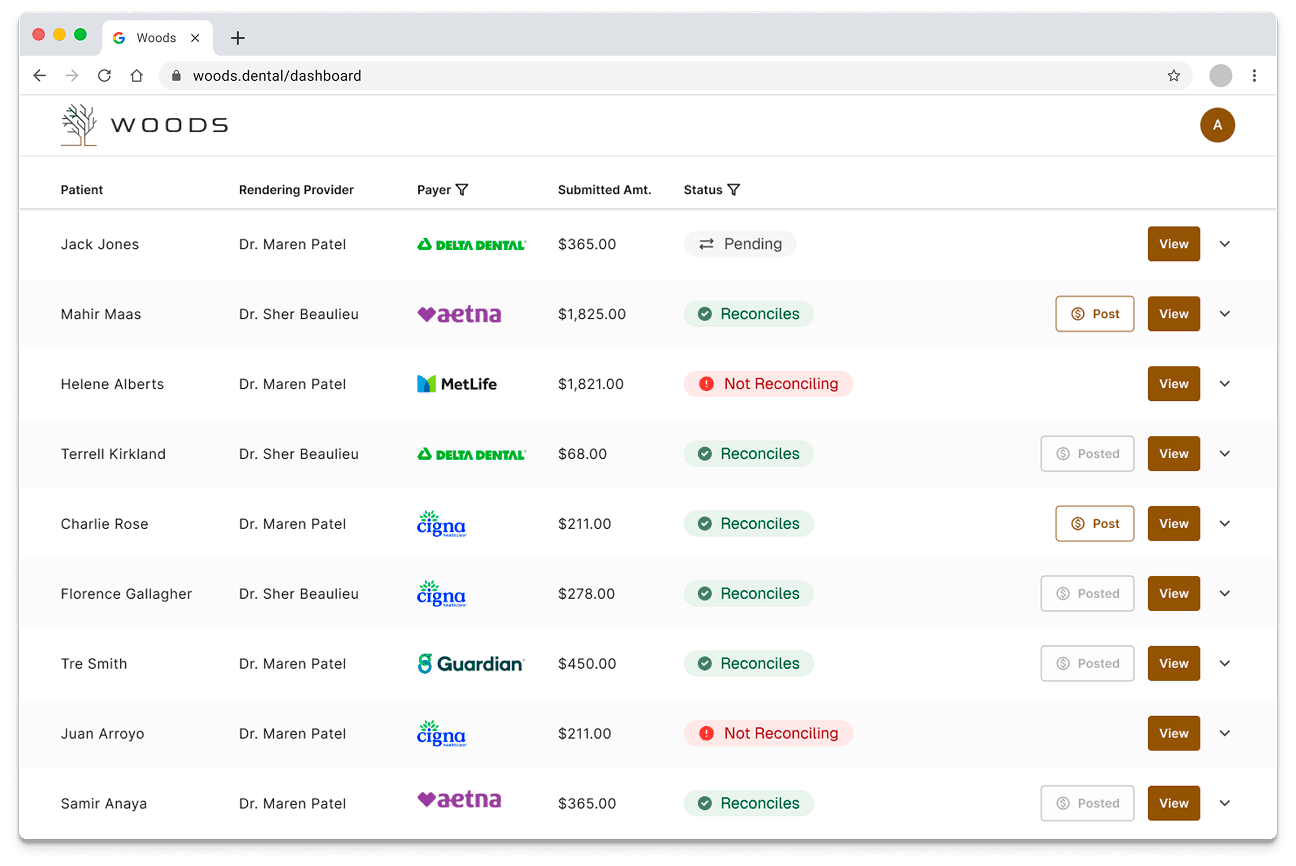The width and height of the screenshot is (1296, 866).
Task: Click the Woods tree logo
Action: pyautogui.click(x=78, y=124)
